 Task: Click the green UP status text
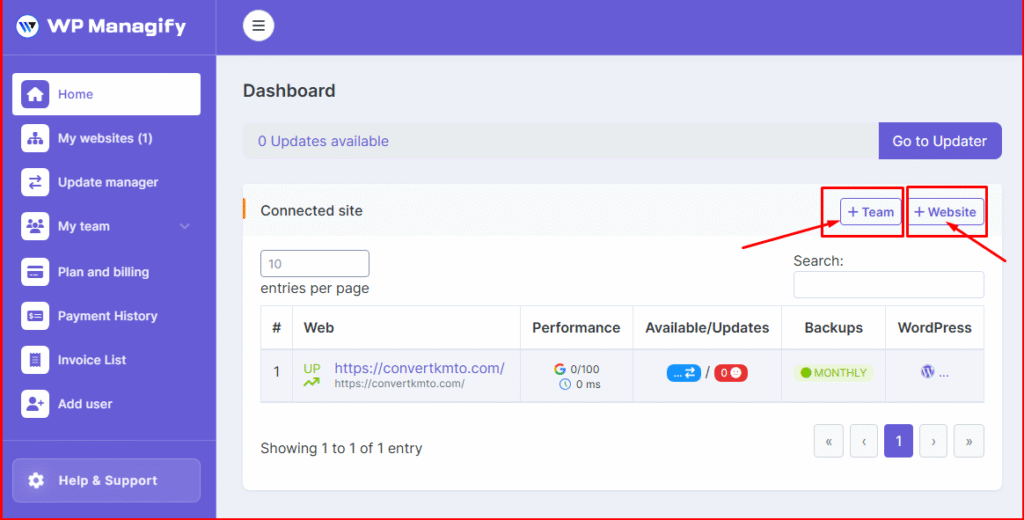(312, 368)
